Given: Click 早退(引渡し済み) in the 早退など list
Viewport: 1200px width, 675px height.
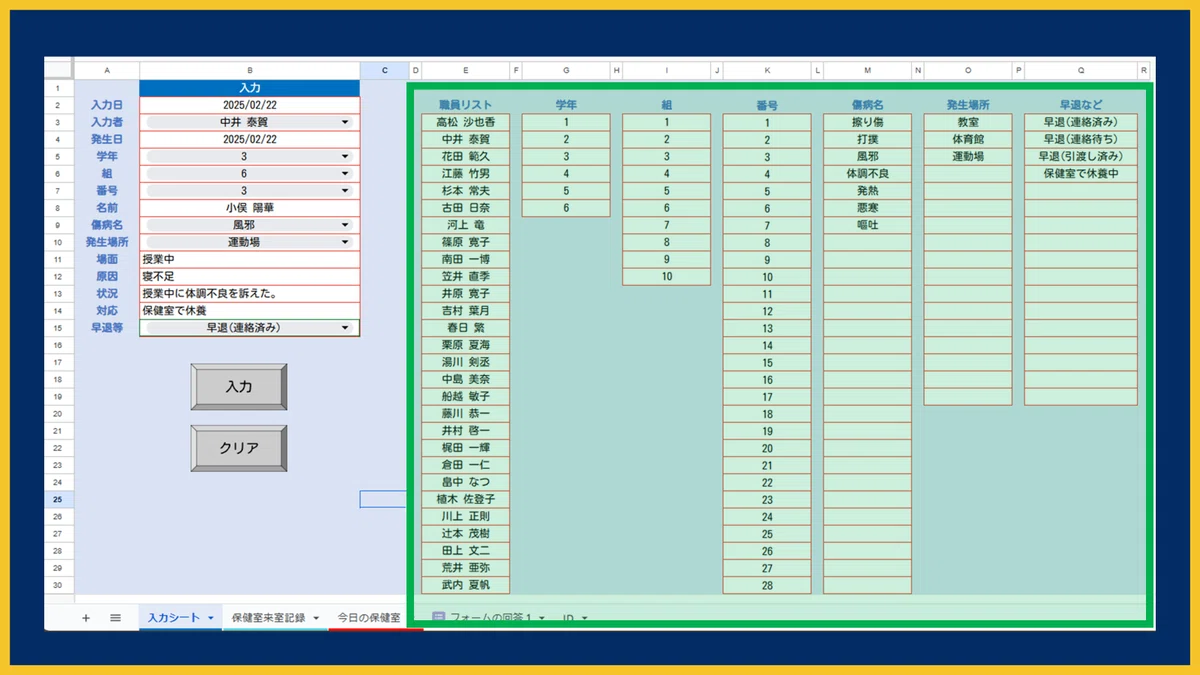Looking at the screenshot, I should (x=1081, y=156).
